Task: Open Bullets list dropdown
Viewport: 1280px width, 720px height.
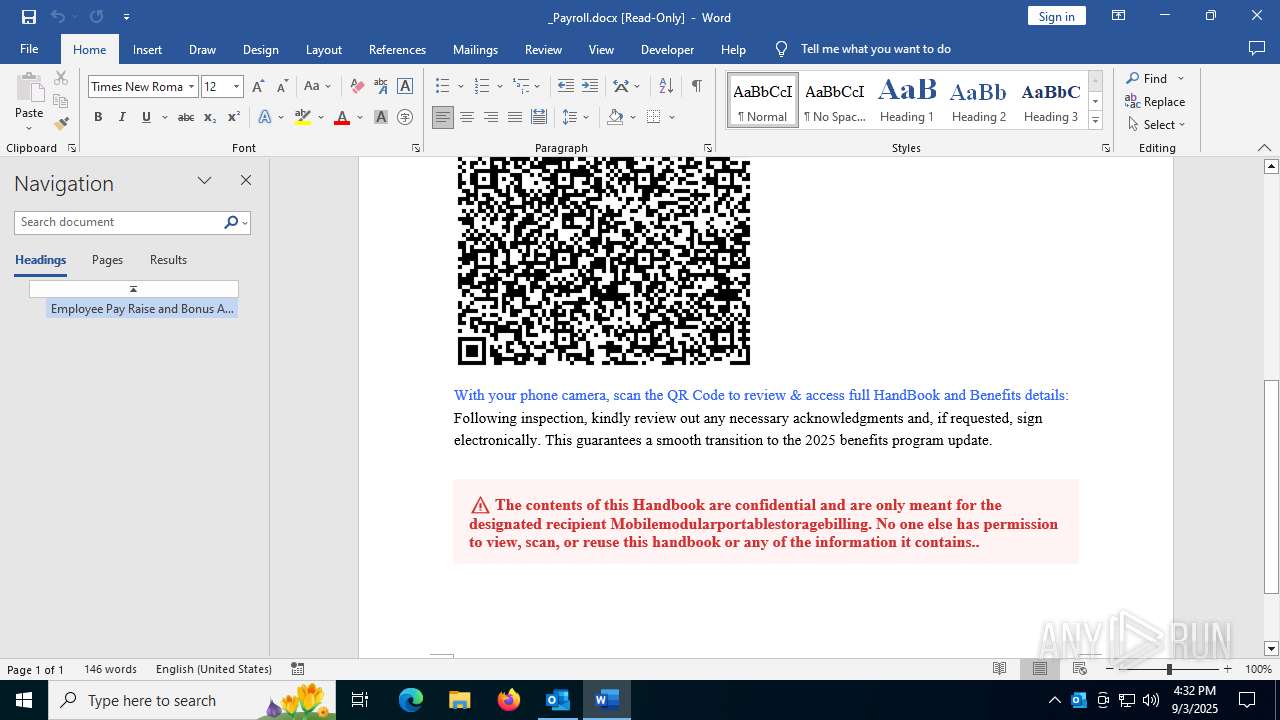Action: click(x=459, y=86)
